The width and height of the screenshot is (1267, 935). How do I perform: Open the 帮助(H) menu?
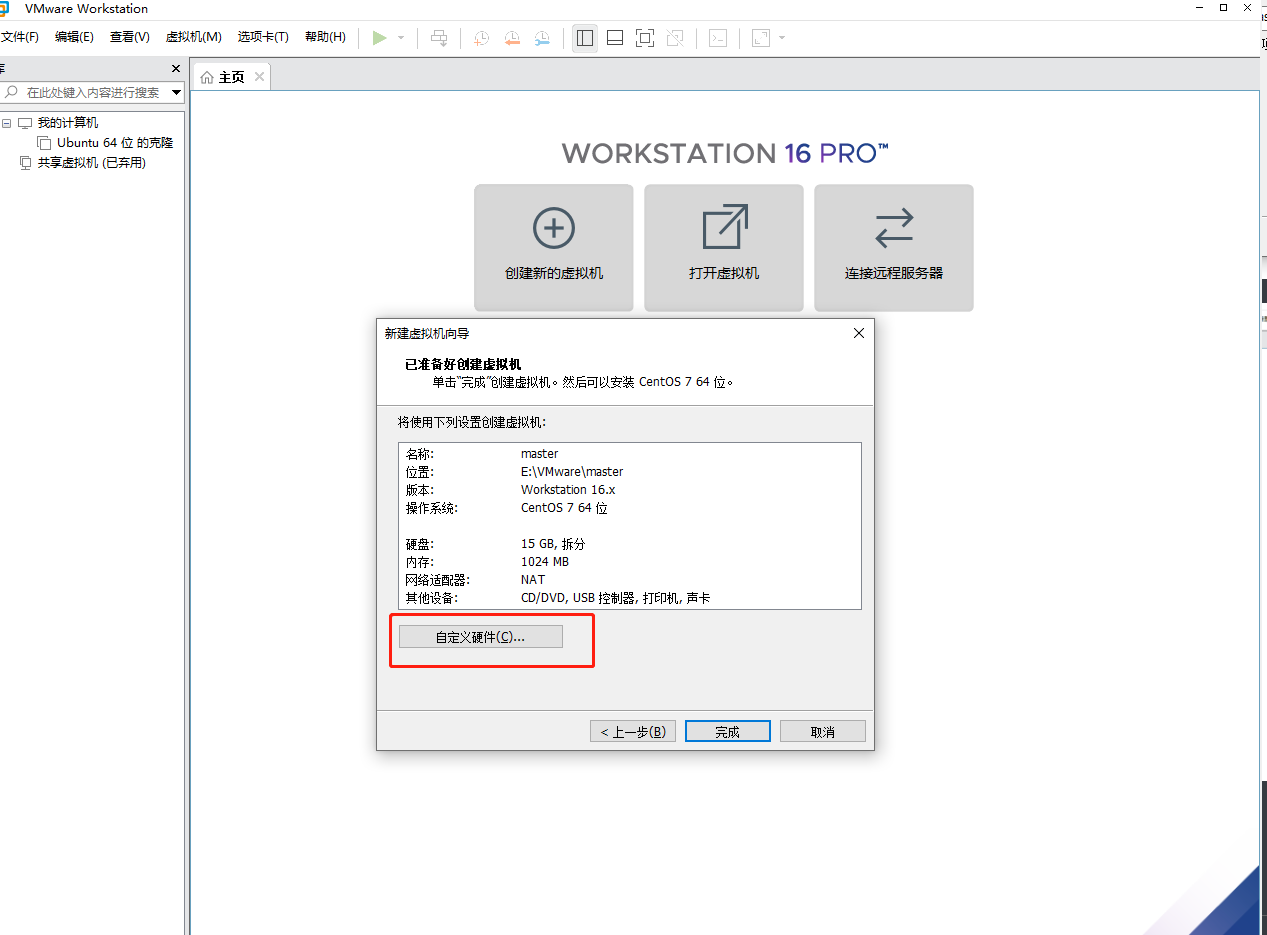coord(325,37)
